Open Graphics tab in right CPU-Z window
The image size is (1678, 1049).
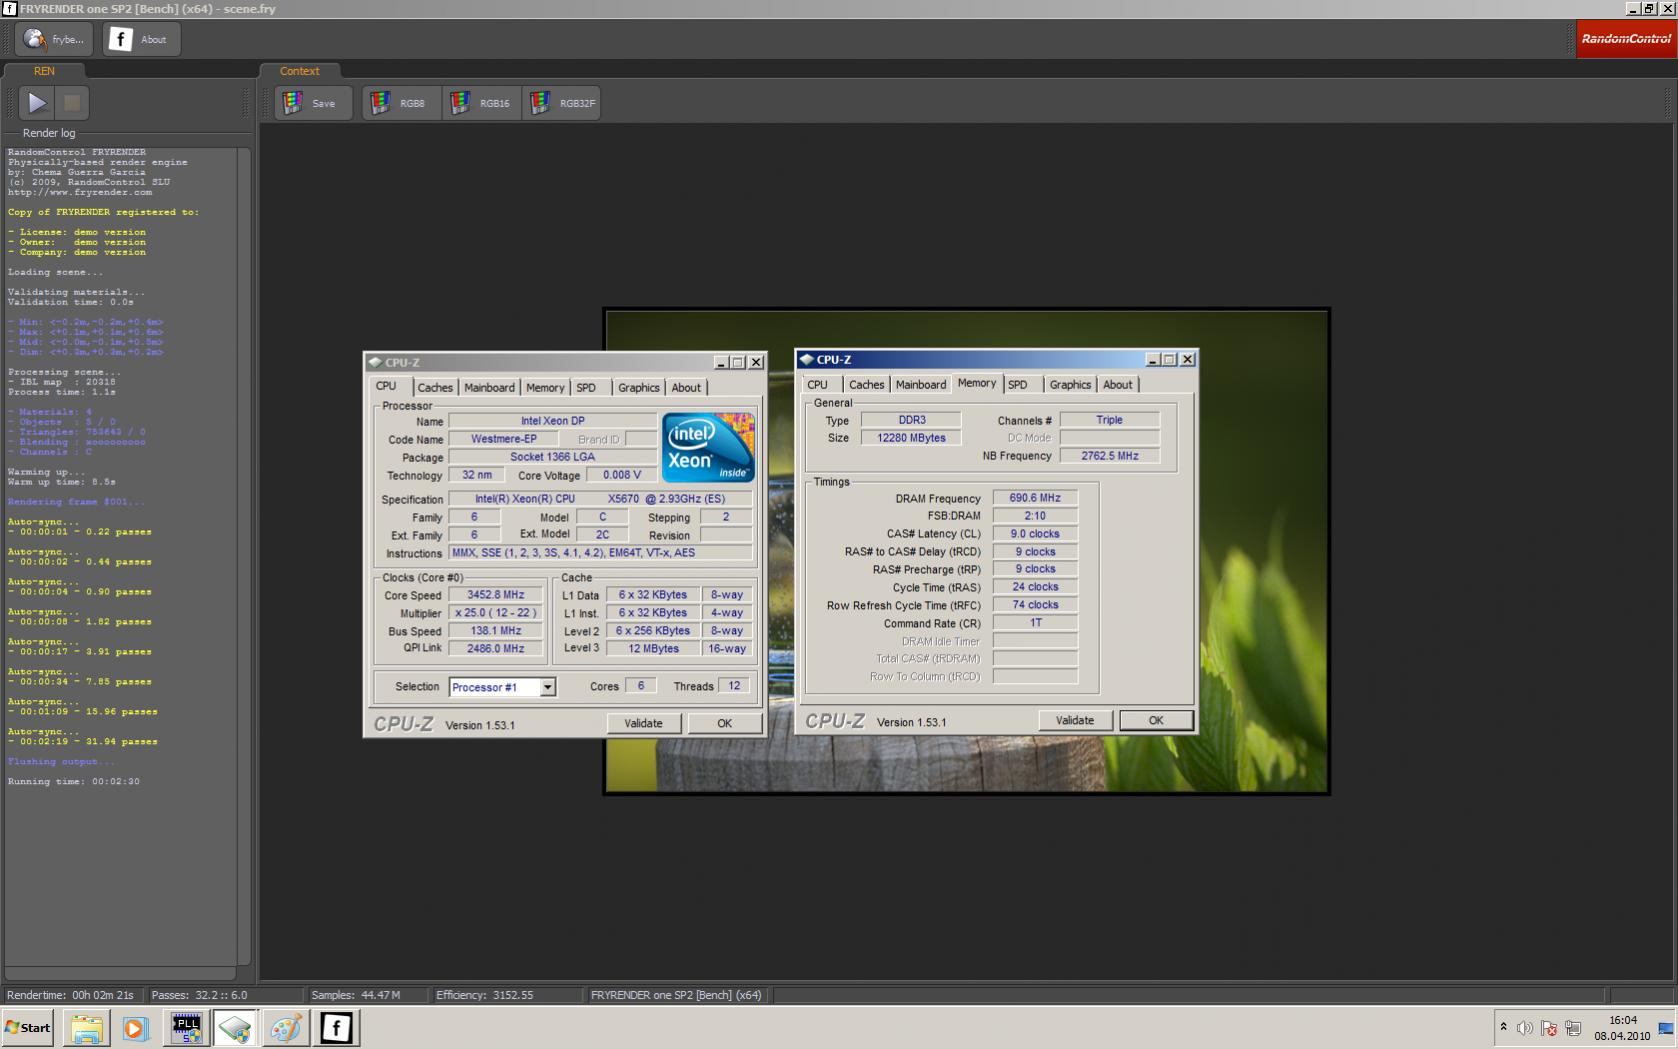coord(1069,385)
